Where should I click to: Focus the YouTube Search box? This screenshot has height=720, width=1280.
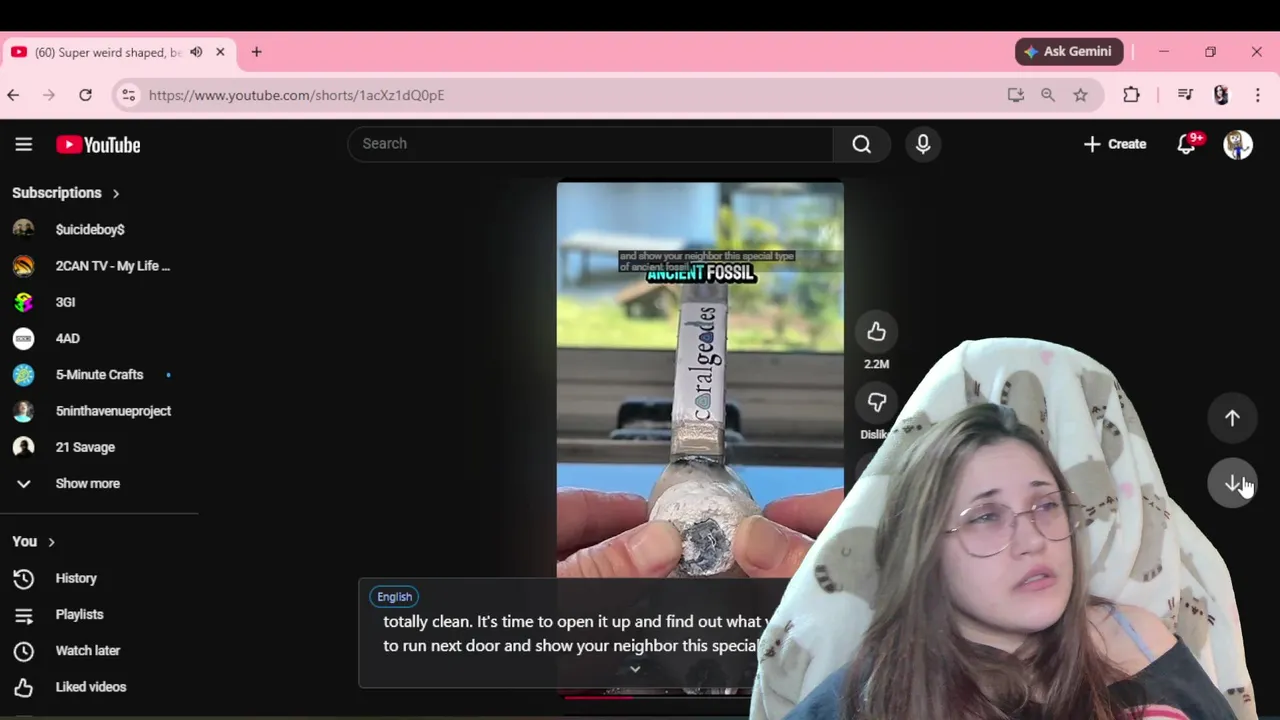(590, 144)
